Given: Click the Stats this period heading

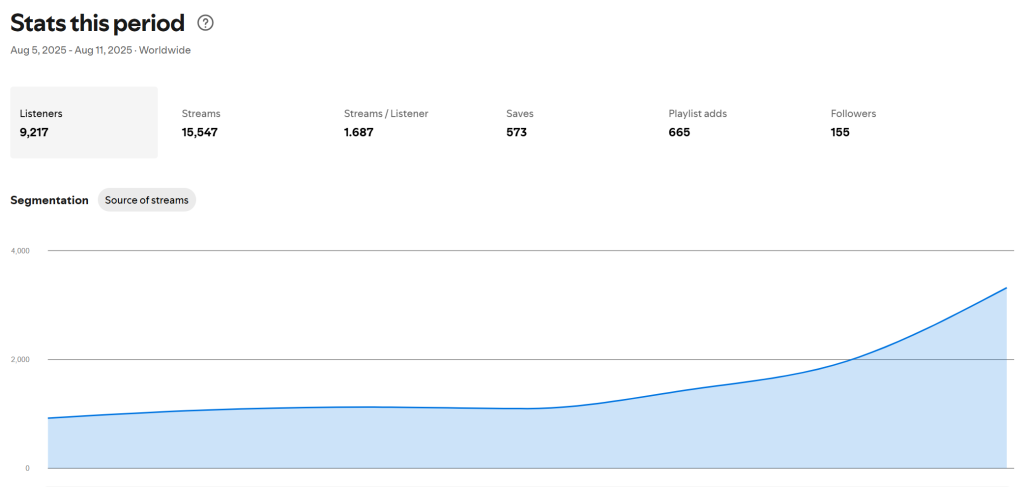Looking at the screenshot, I should click(x=97, y=23).
